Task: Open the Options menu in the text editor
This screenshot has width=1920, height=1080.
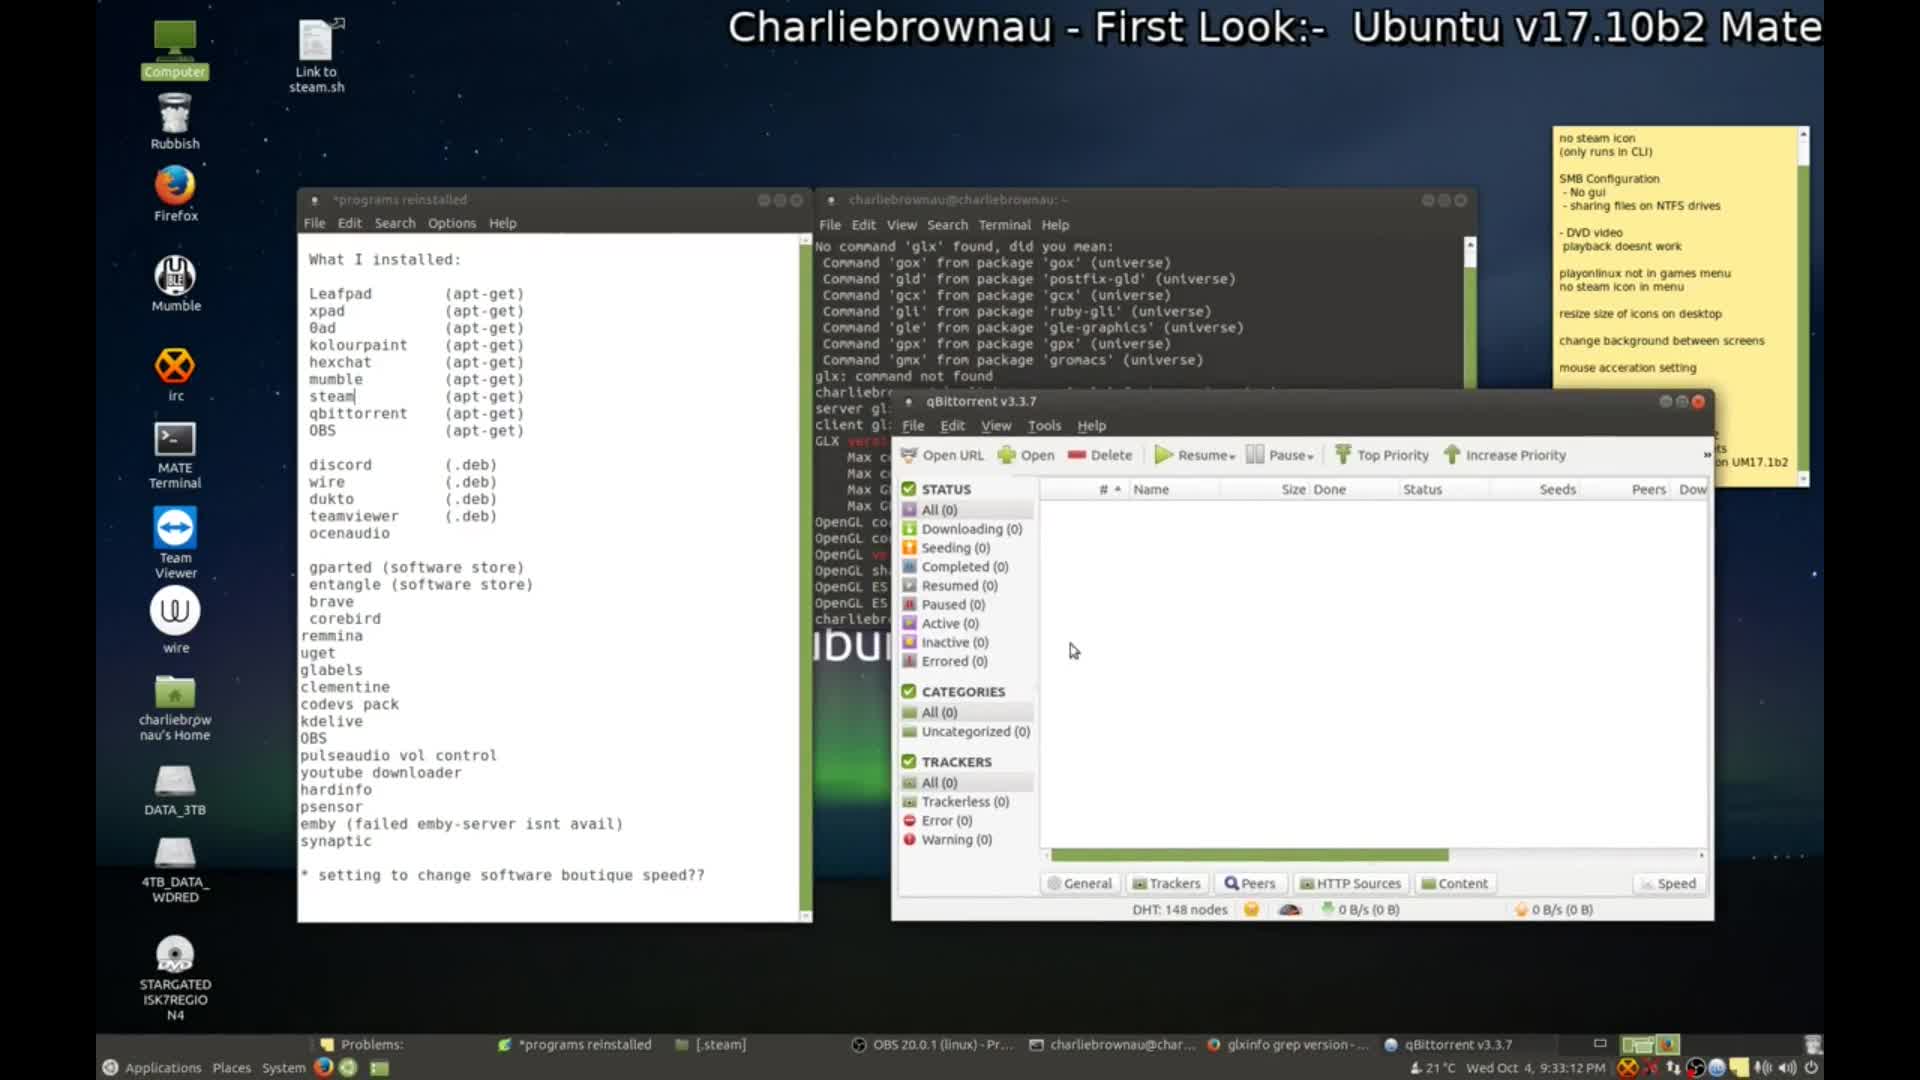Action: coord(452,223)
